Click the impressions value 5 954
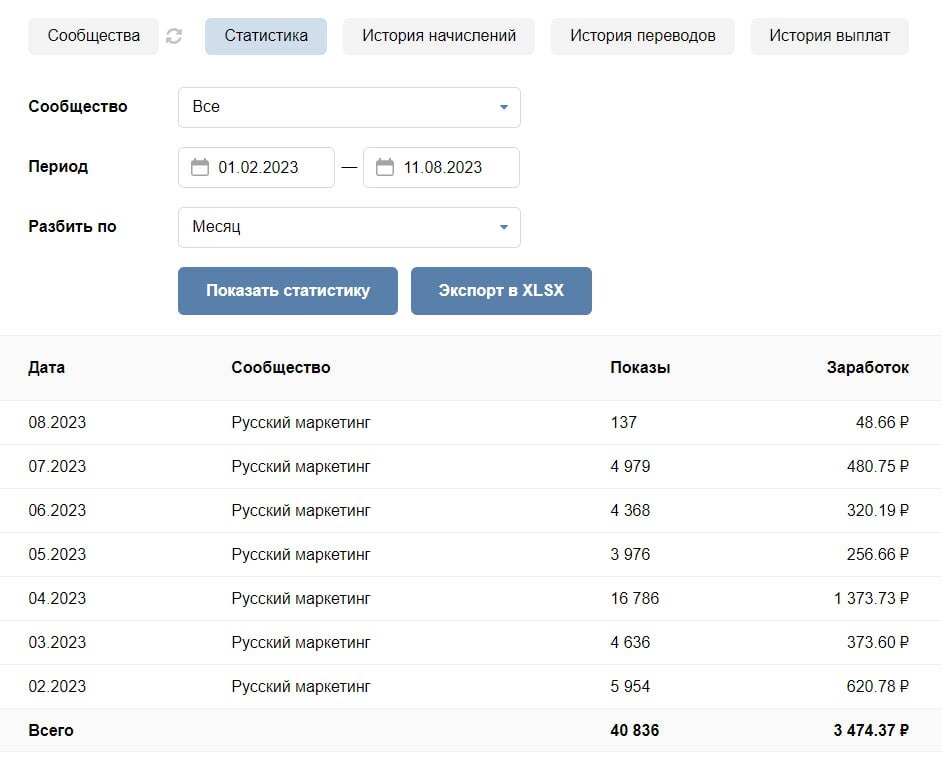 click(x=630, y=686)
